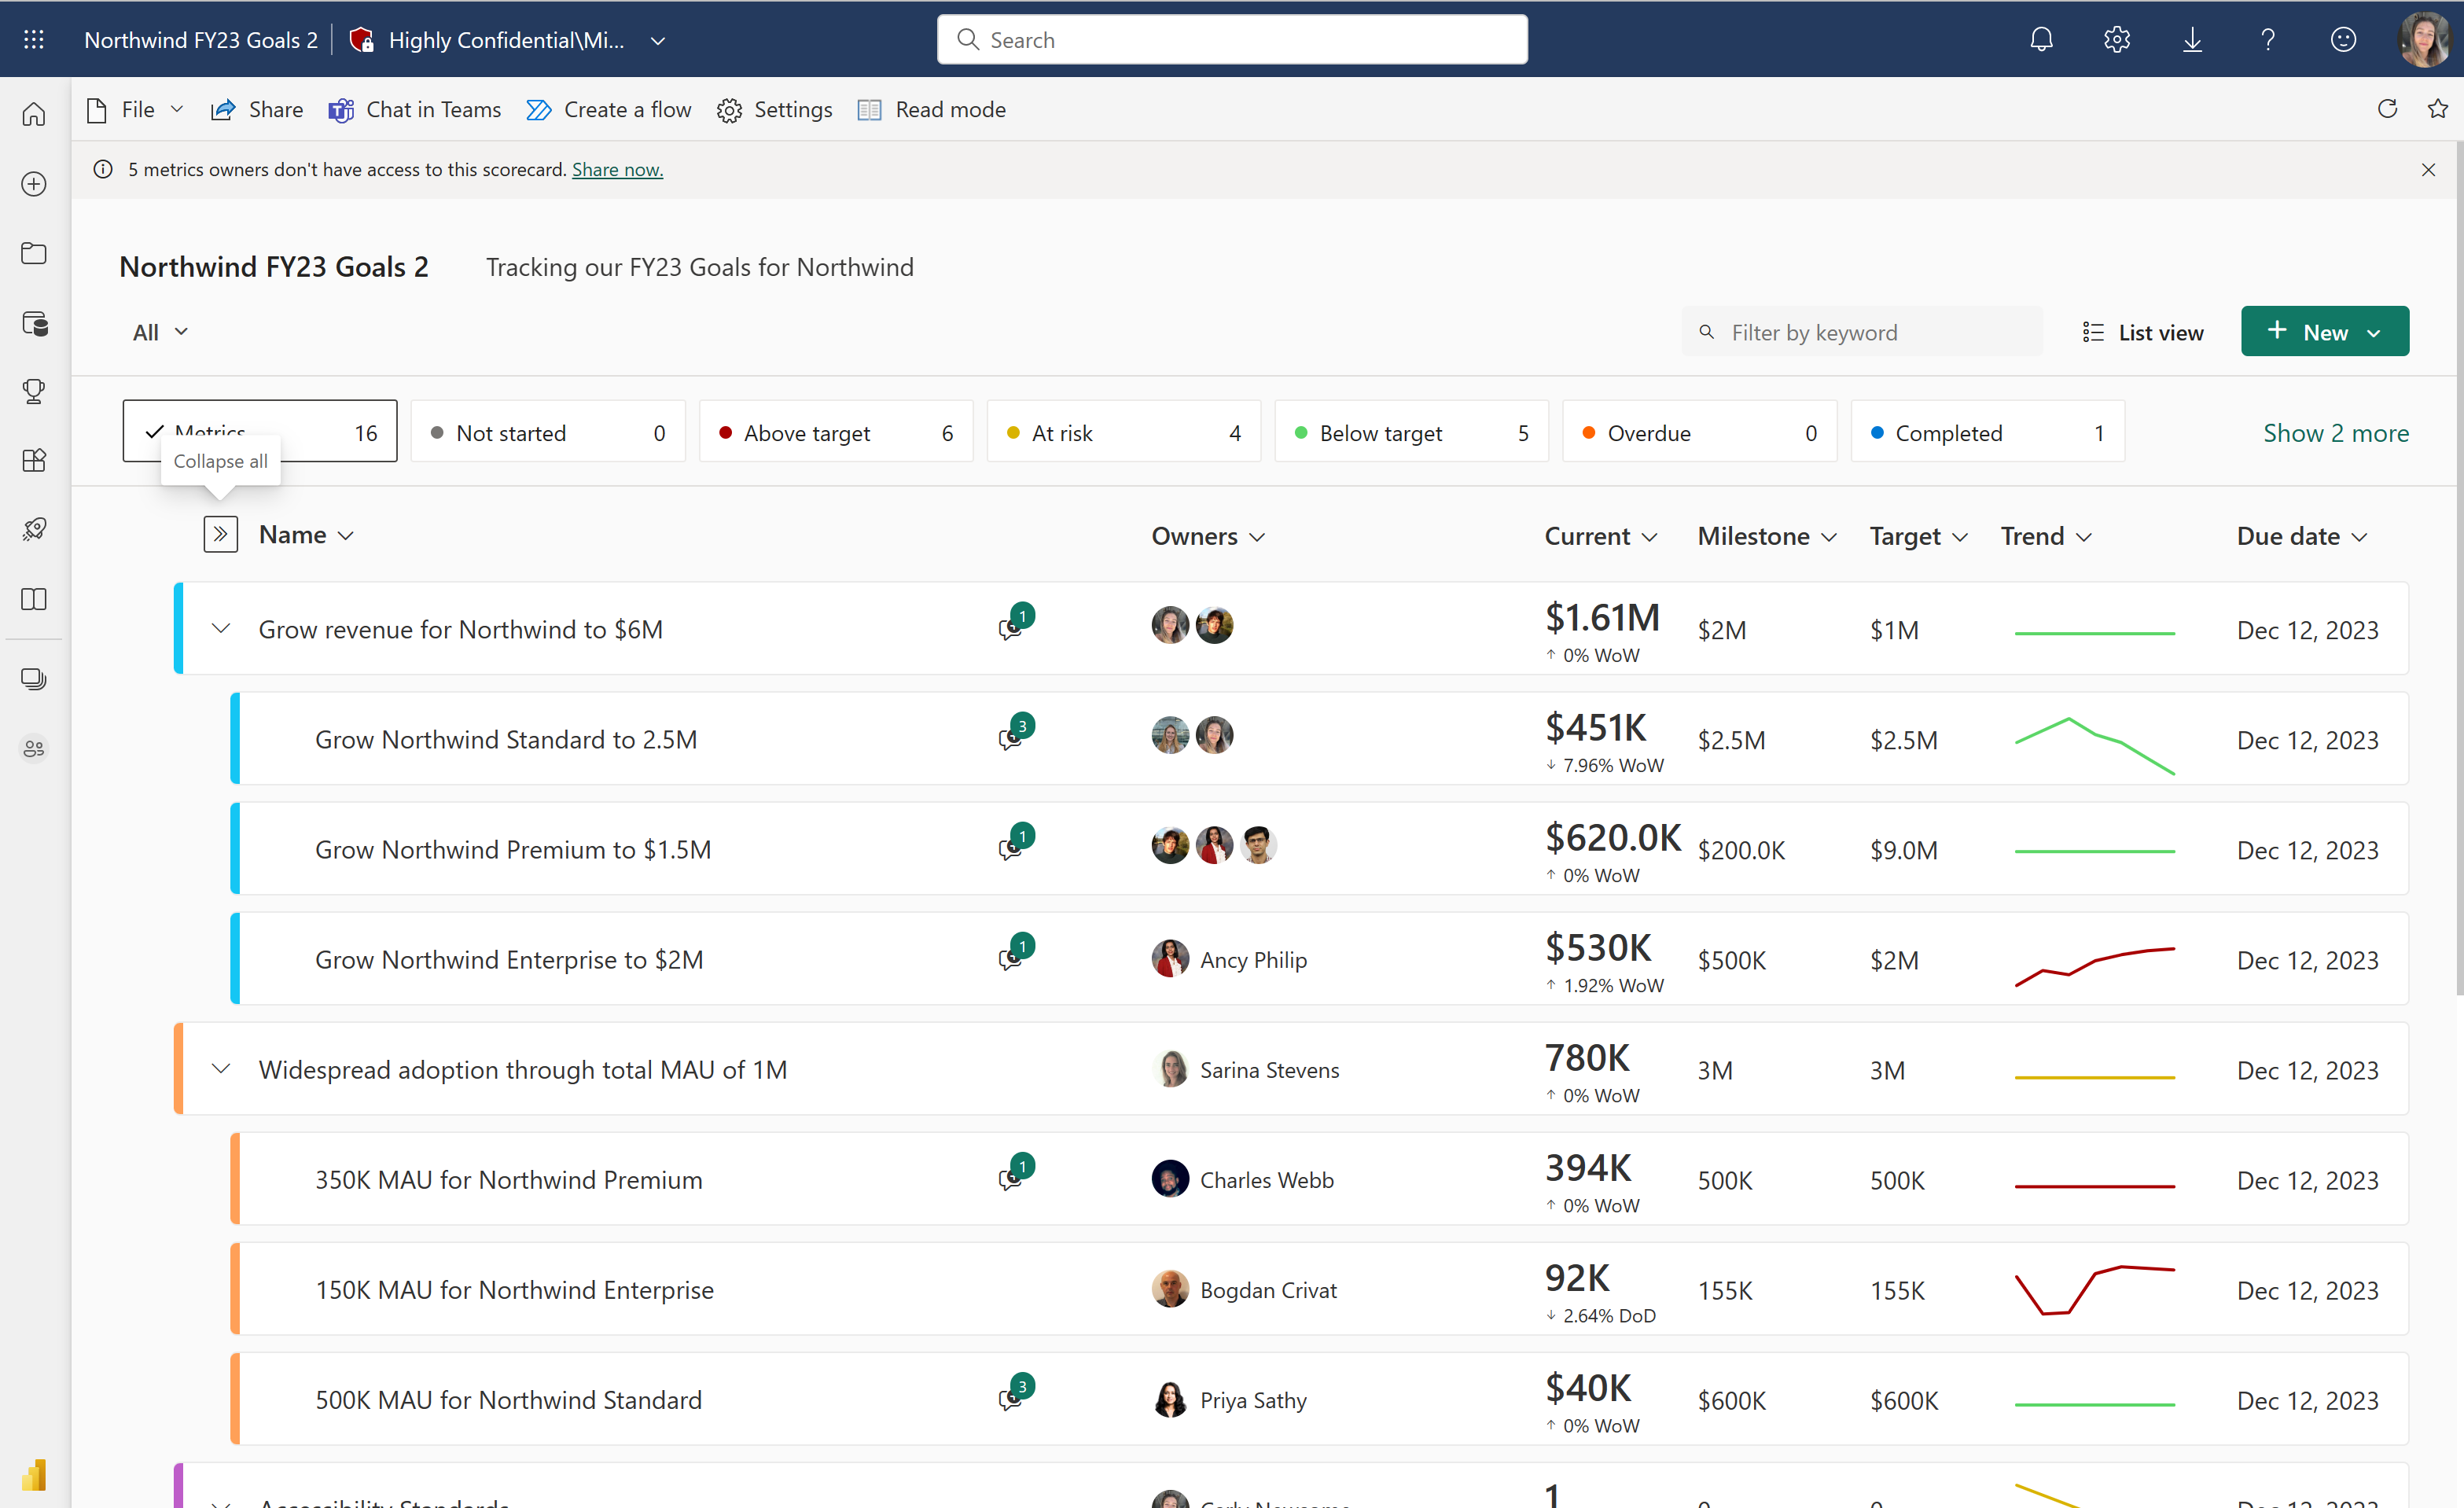Click the Share now link in banner
Image resolution: width=2464 pixels, height=1508 pixels.
(618, 169)
